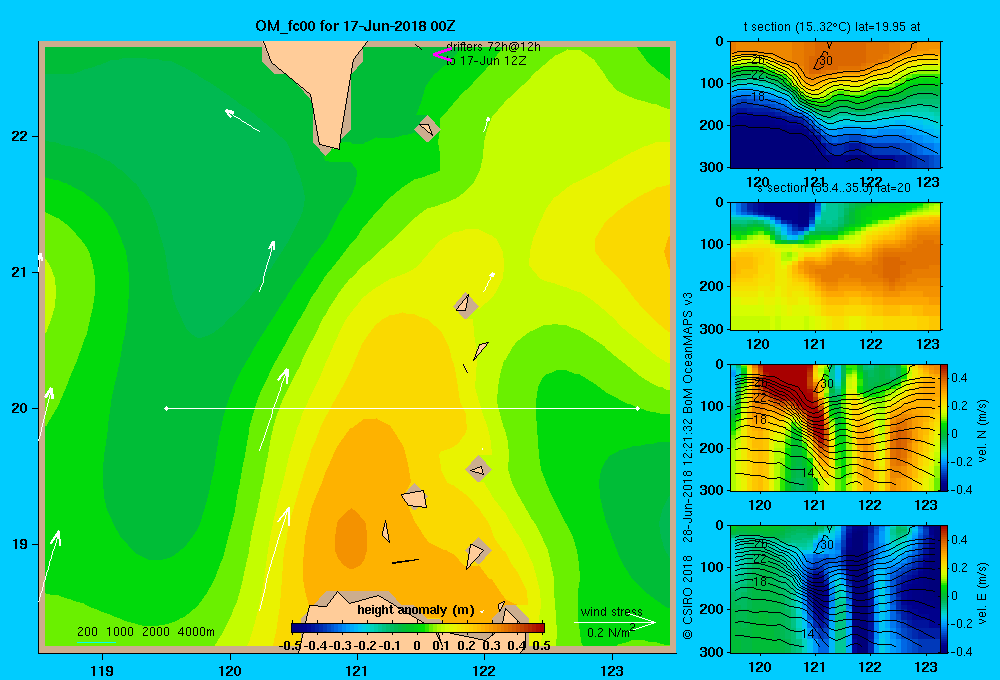Click the CSIRO BoM OceanMAPS v3 copyright text

(688, 466)
